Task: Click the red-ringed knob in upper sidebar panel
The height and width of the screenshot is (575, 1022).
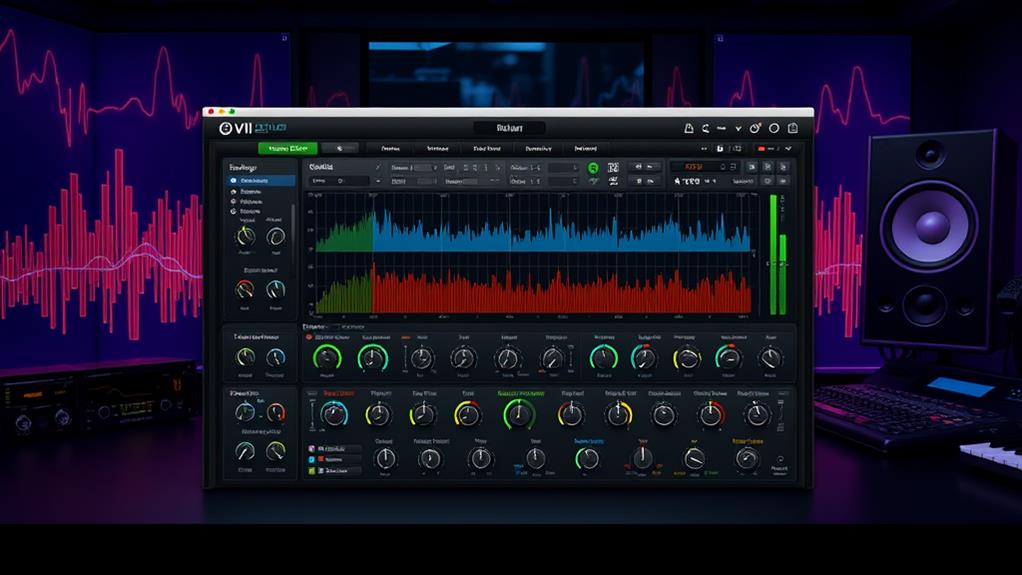Action: [245, 289]
